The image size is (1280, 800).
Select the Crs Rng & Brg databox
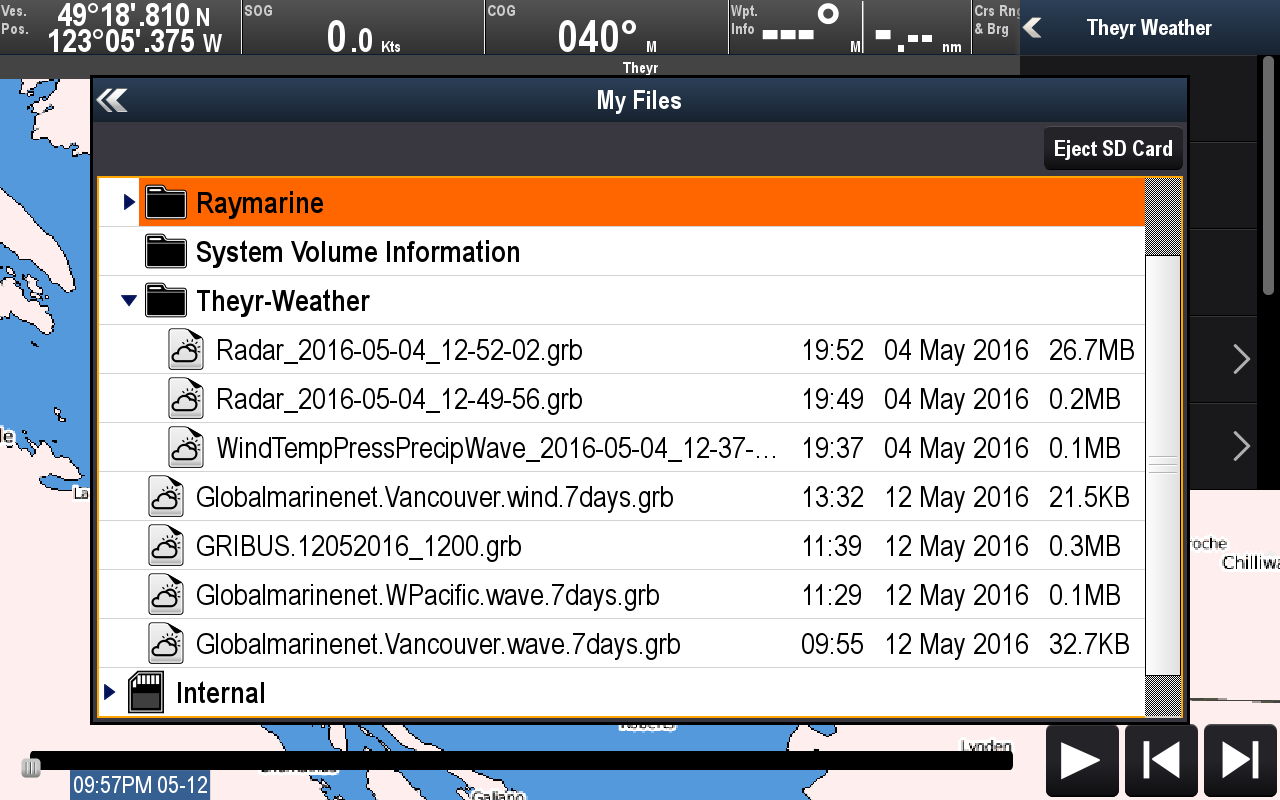point(995,28)
